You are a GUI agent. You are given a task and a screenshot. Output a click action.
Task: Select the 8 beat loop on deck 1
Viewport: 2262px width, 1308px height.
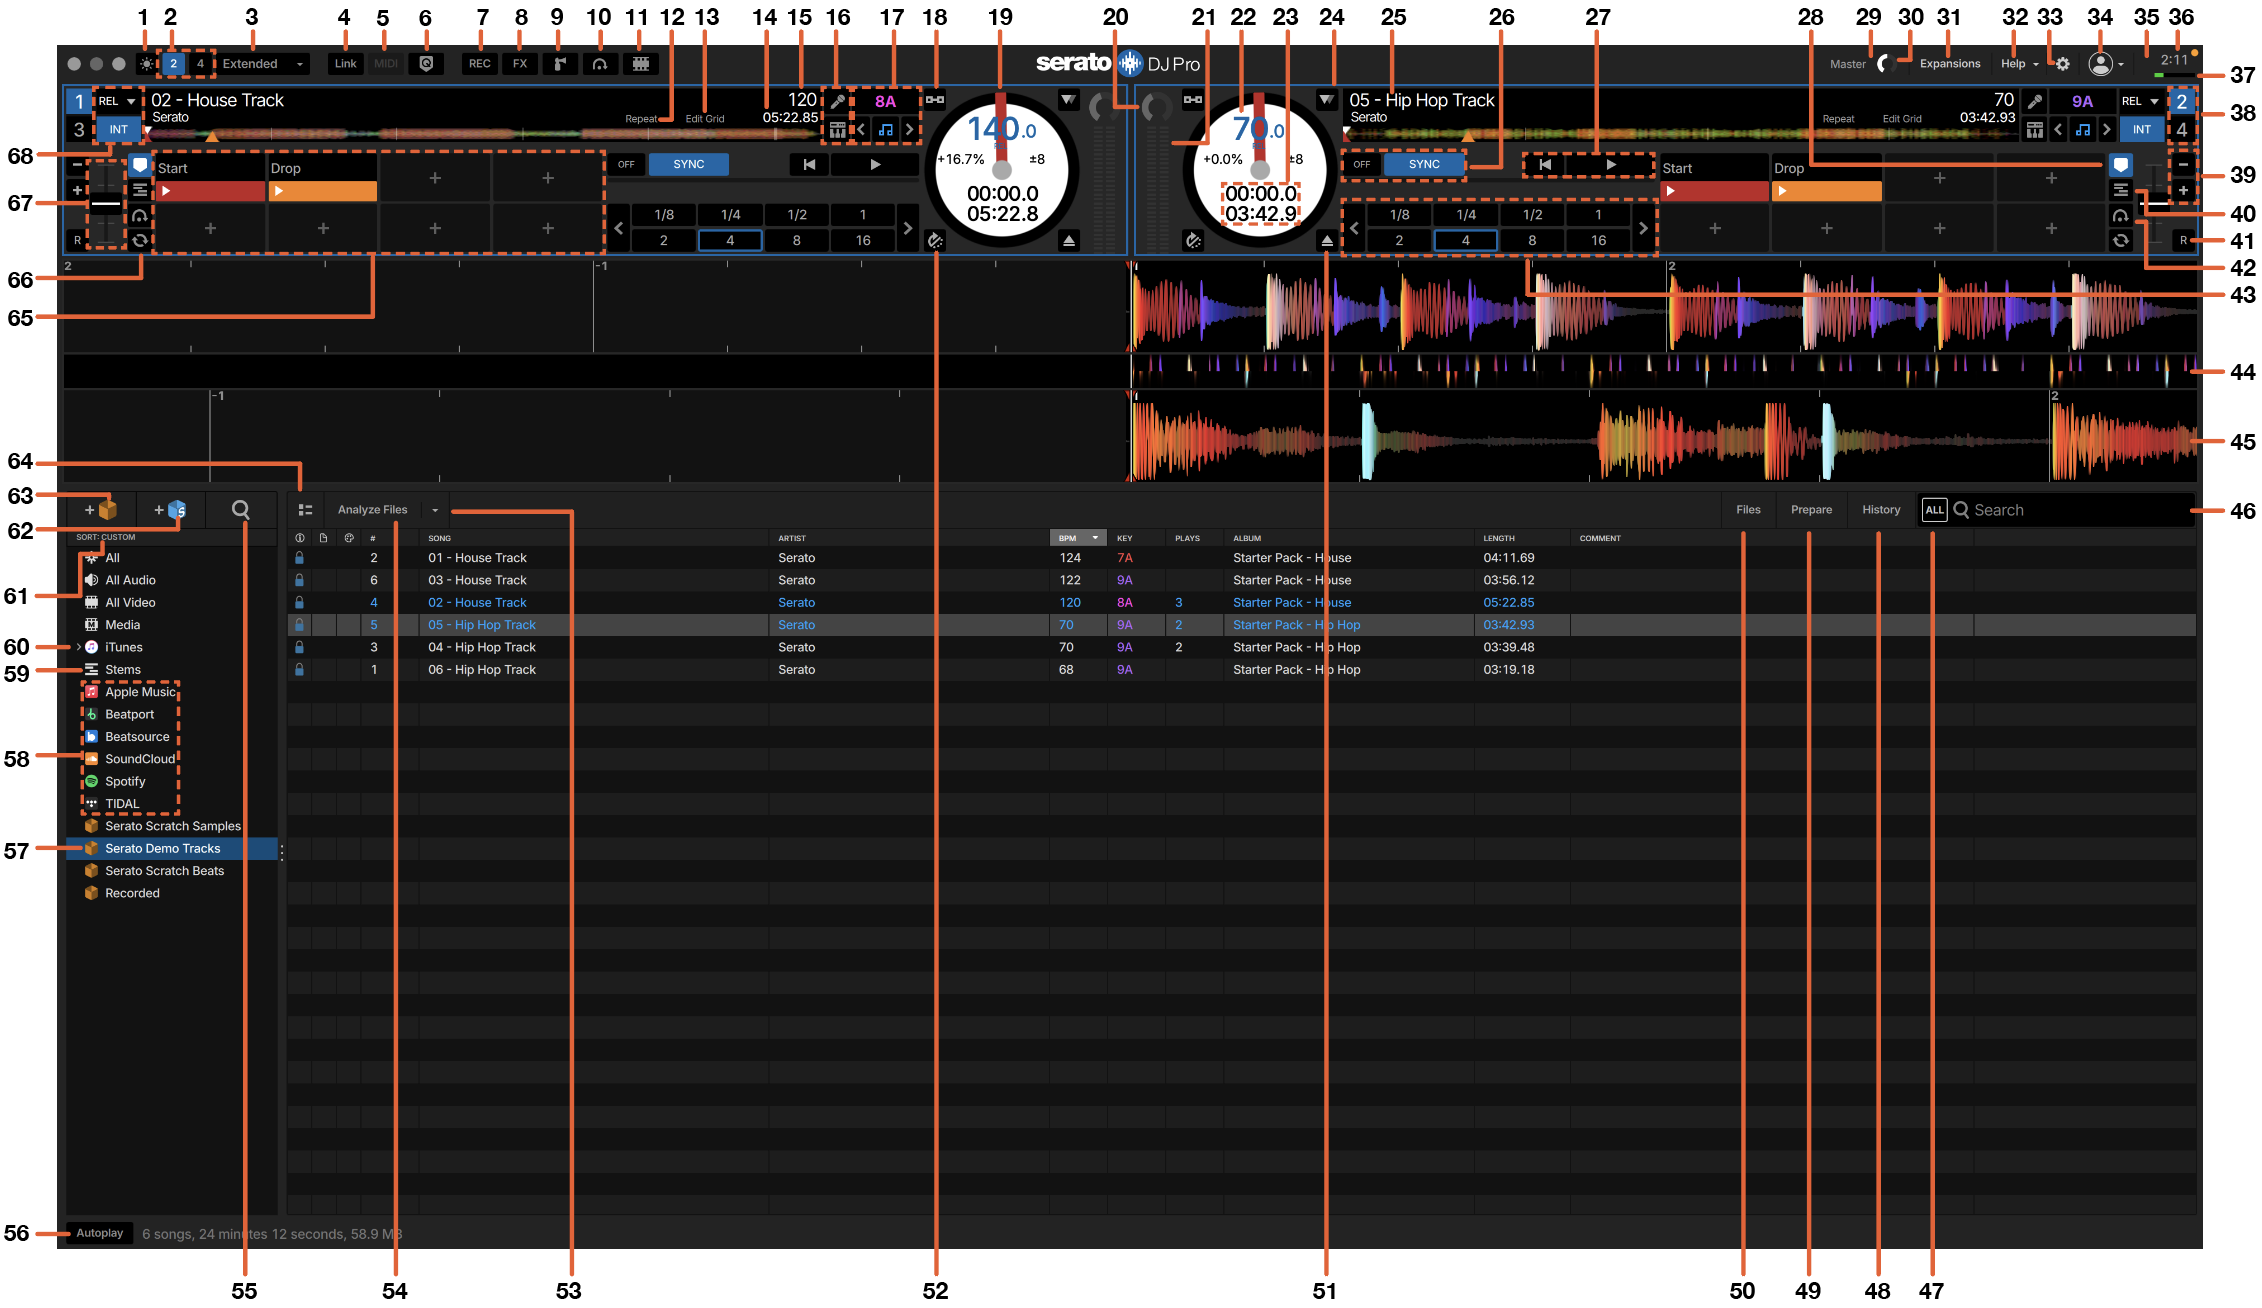796,241
